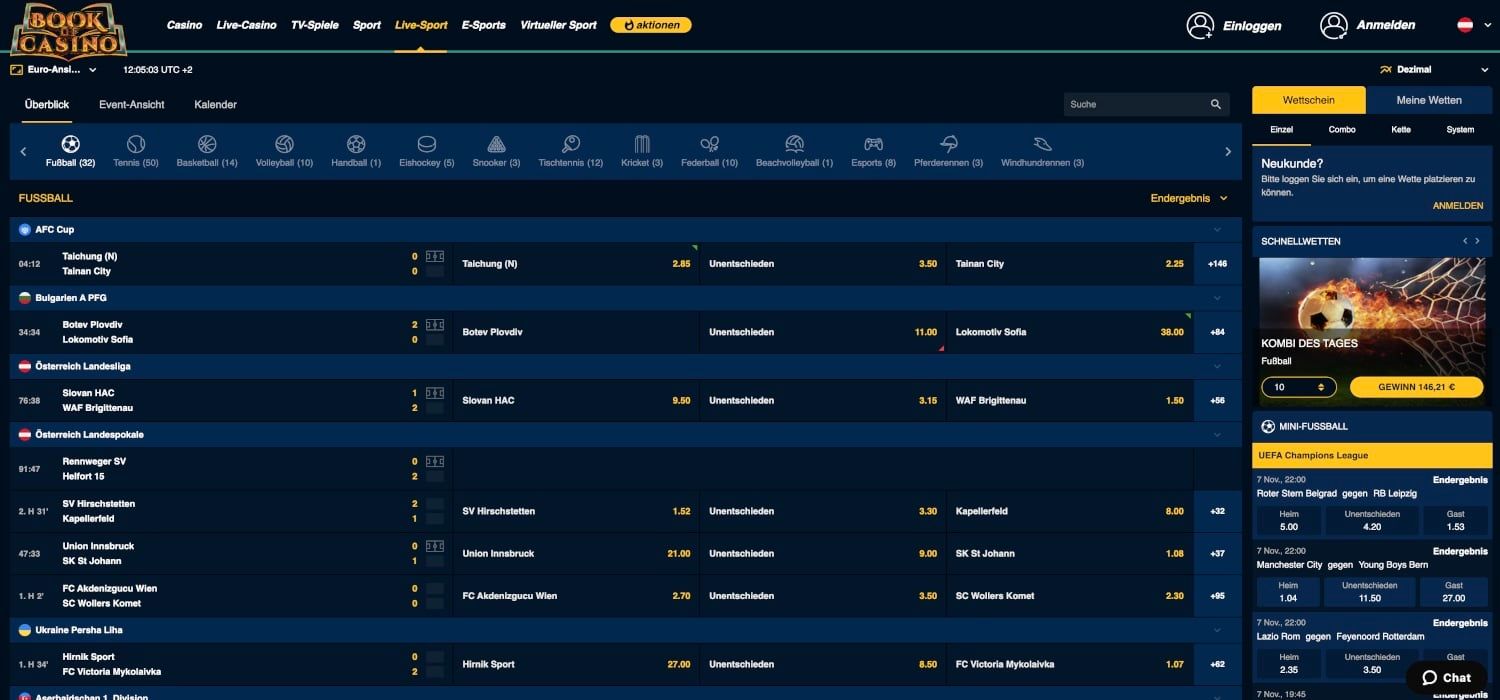Click the ANMELDEN link in Neukunde panel
1500x700 pixels.
1457,205
